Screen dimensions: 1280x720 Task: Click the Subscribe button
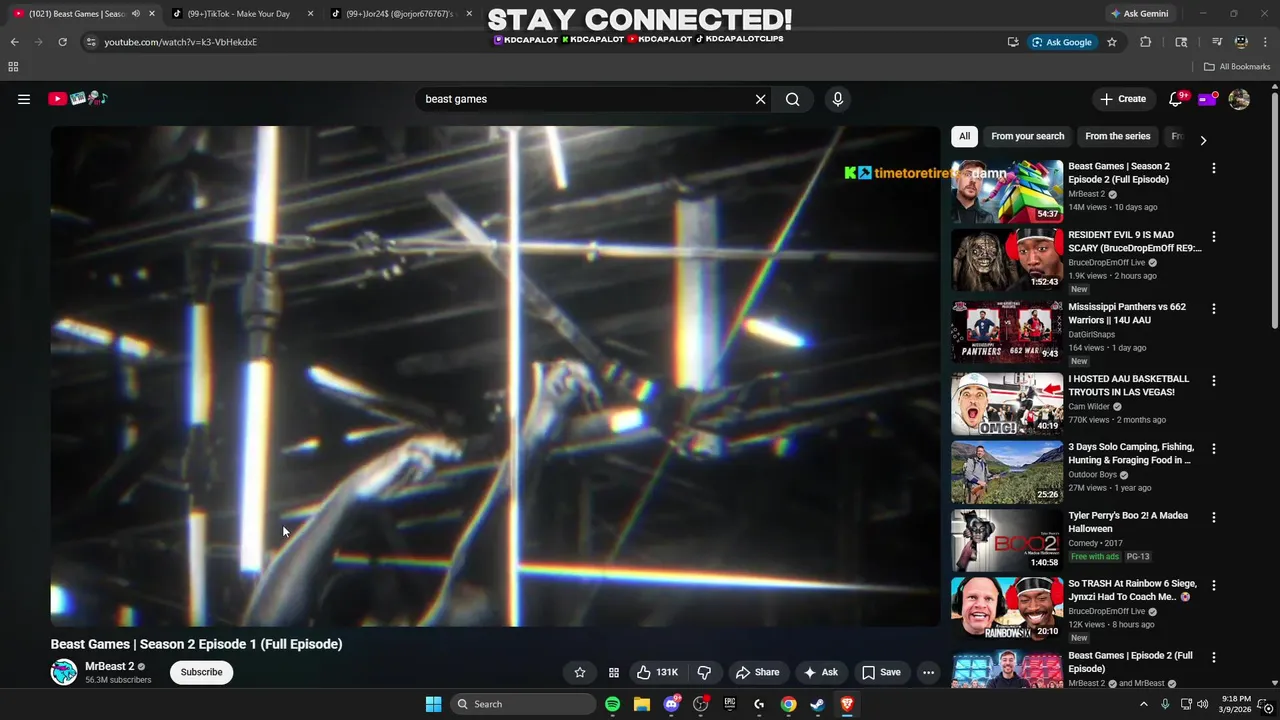[201, 672]
